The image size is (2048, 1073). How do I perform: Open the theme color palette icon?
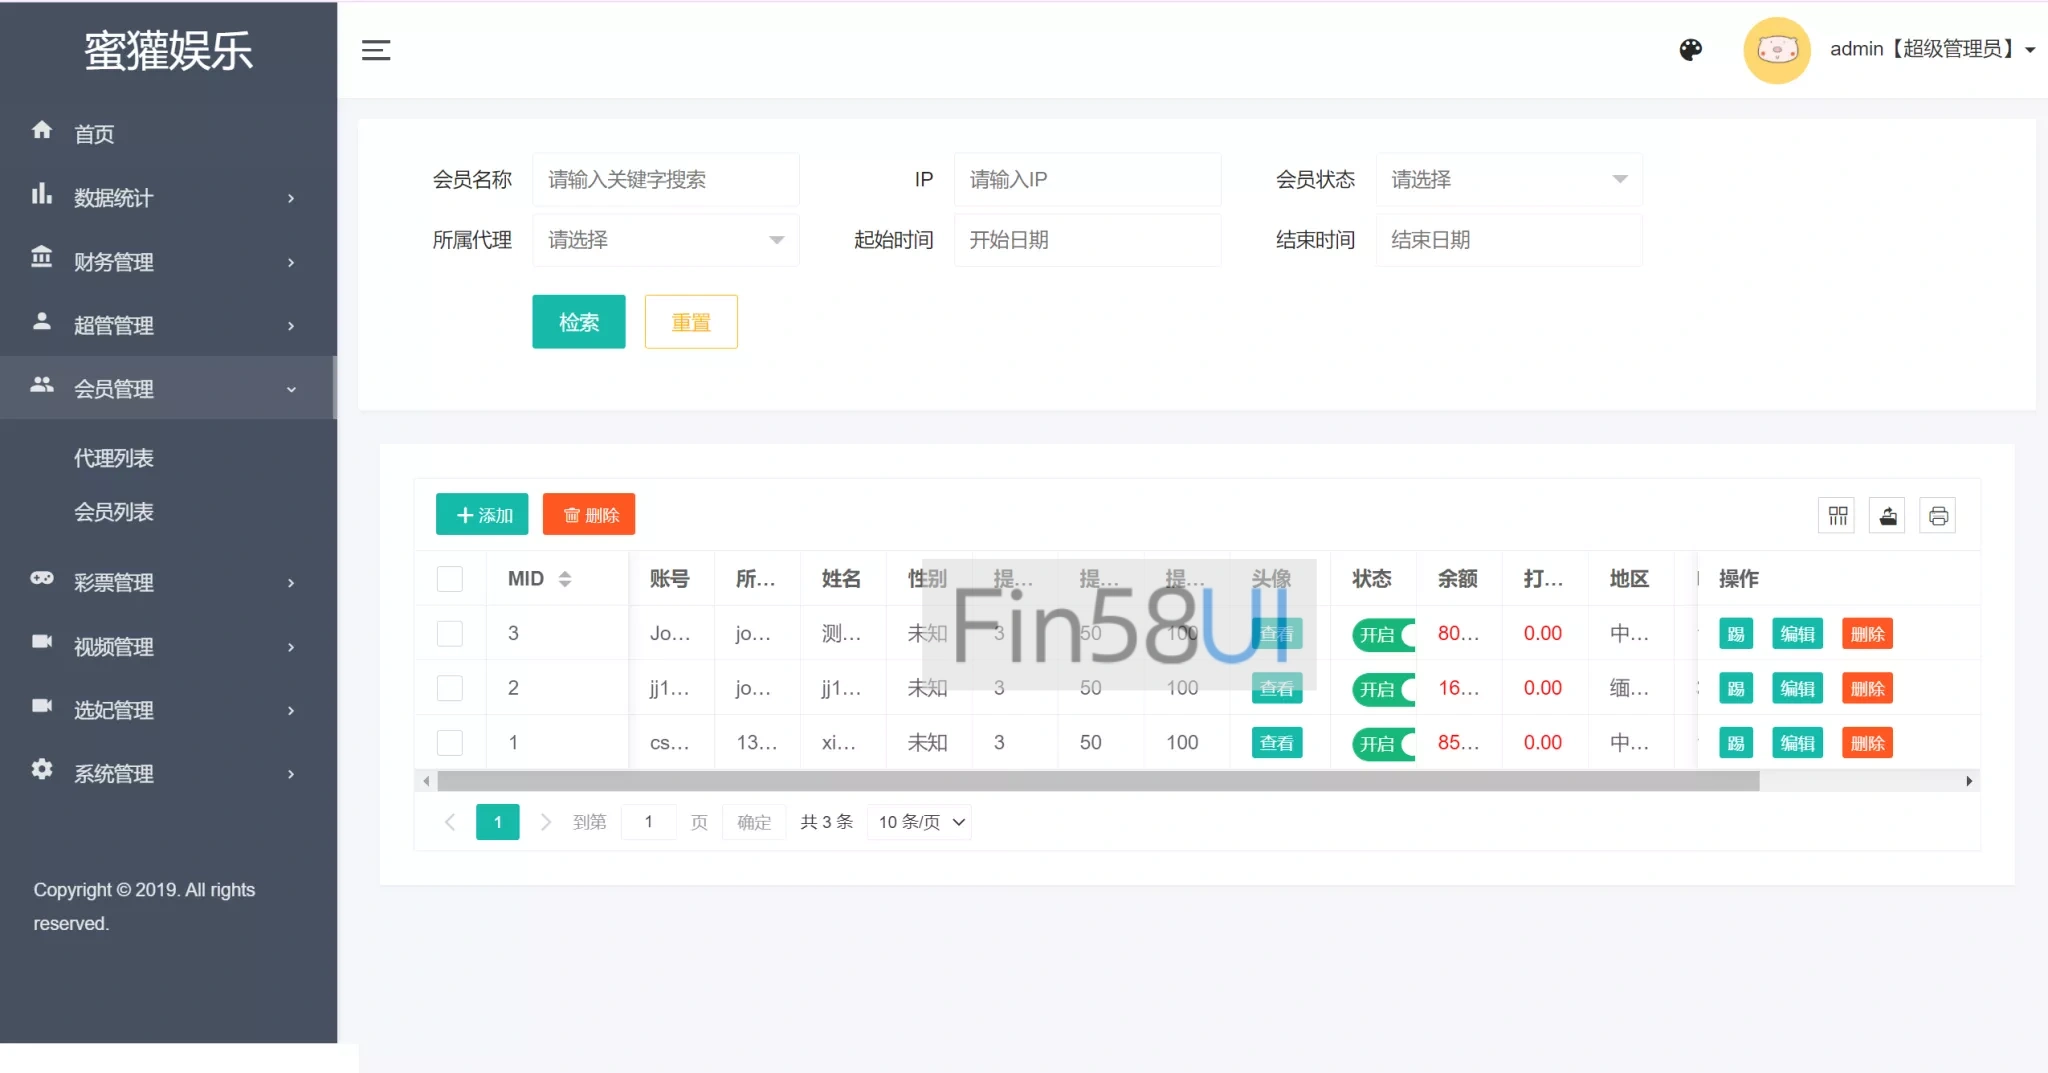pyautogui.click(x=1690, y=50)
